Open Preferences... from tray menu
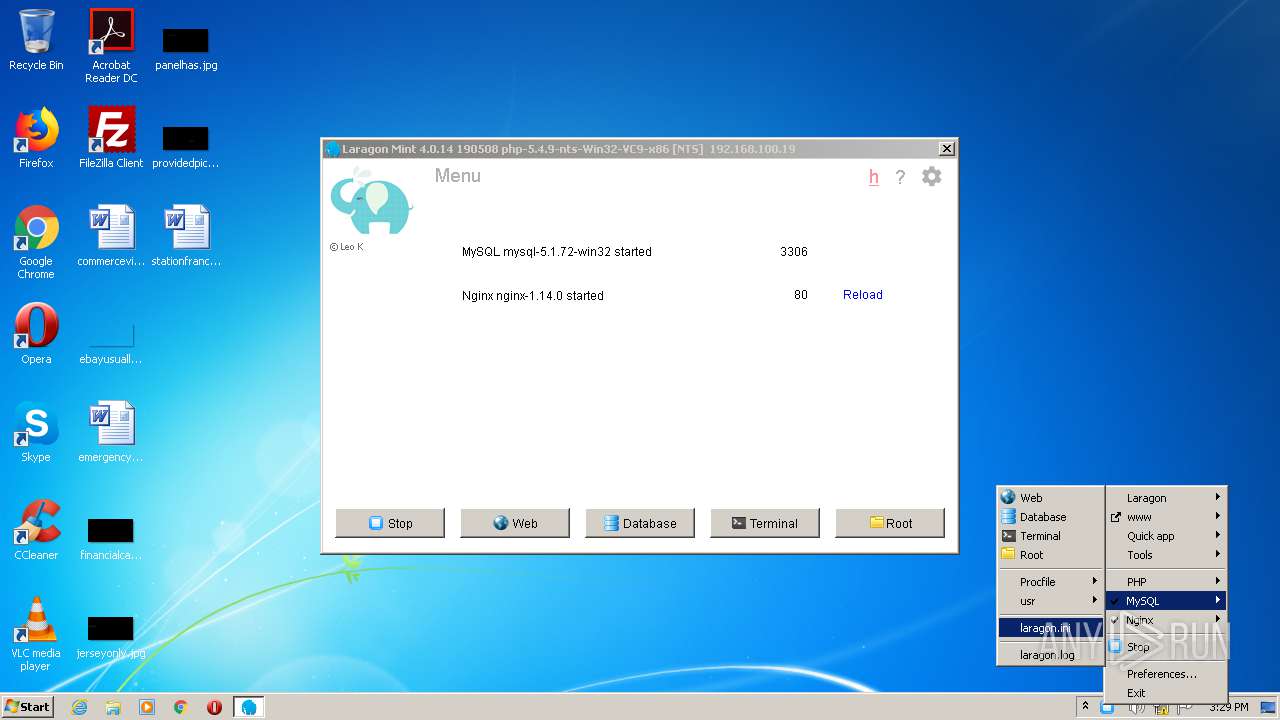This screenshot has height=720, width=1280. point(1166,674)
